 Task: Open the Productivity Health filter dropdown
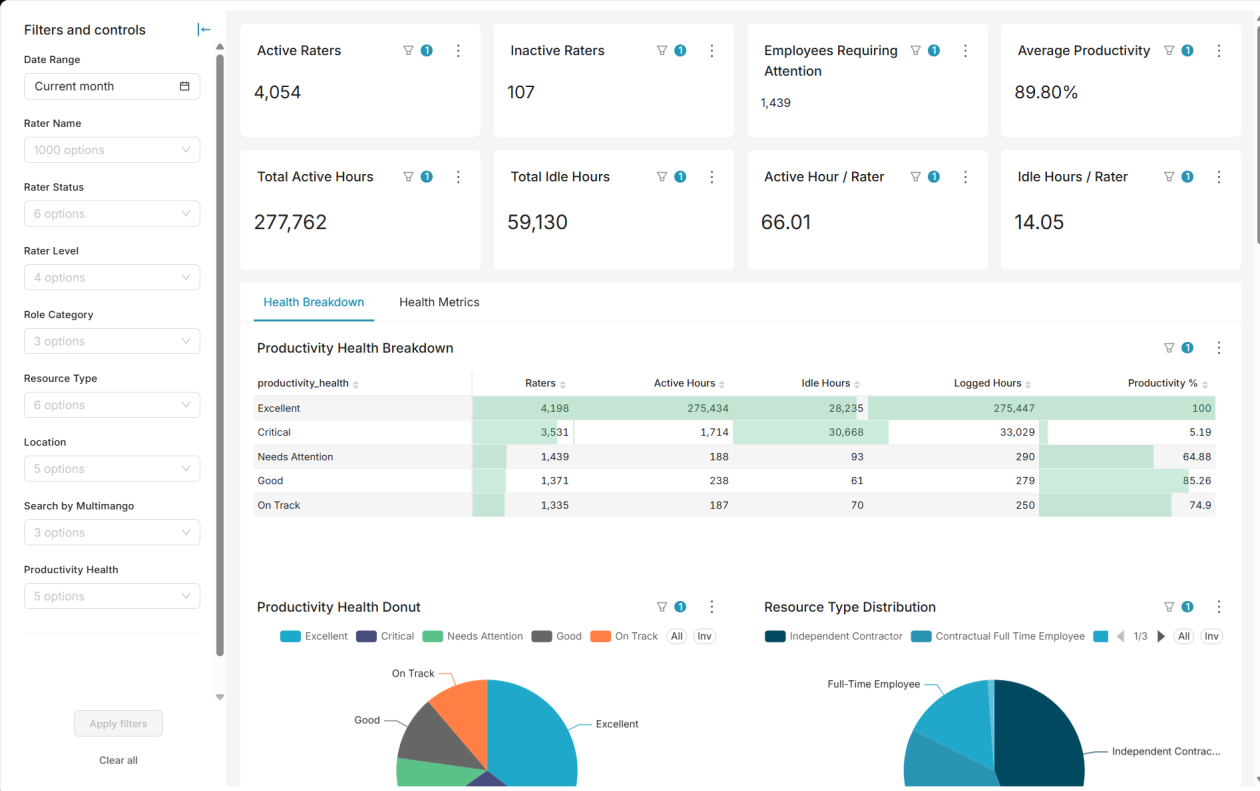pos(112,596)
